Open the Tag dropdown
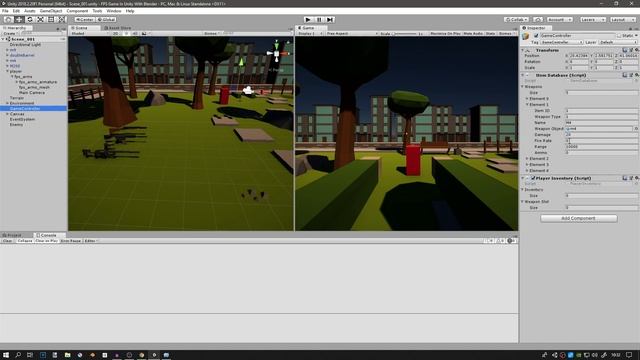640x360 pixels. pos(562,42)
